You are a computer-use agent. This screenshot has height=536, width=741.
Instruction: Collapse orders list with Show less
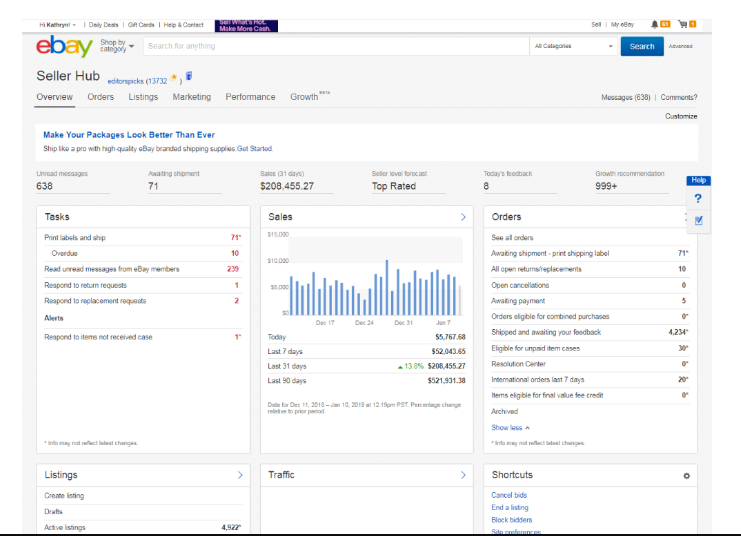pos(510,428)
